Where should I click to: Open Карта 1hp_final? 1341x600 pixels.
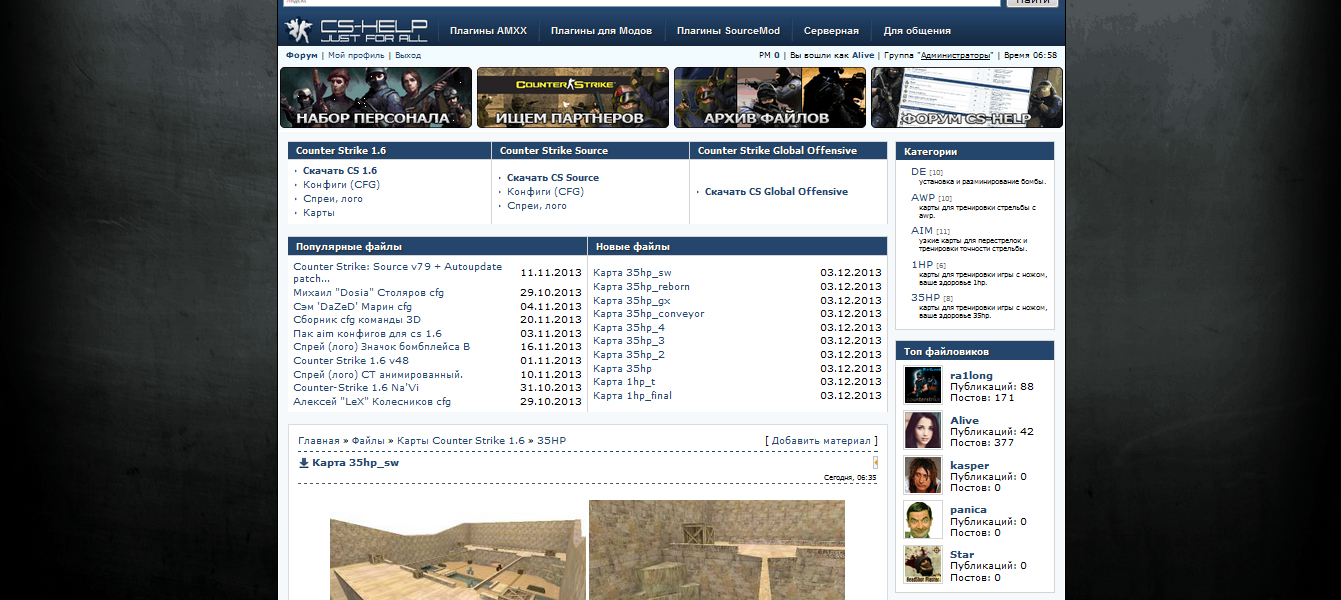(x=632, y=396)
